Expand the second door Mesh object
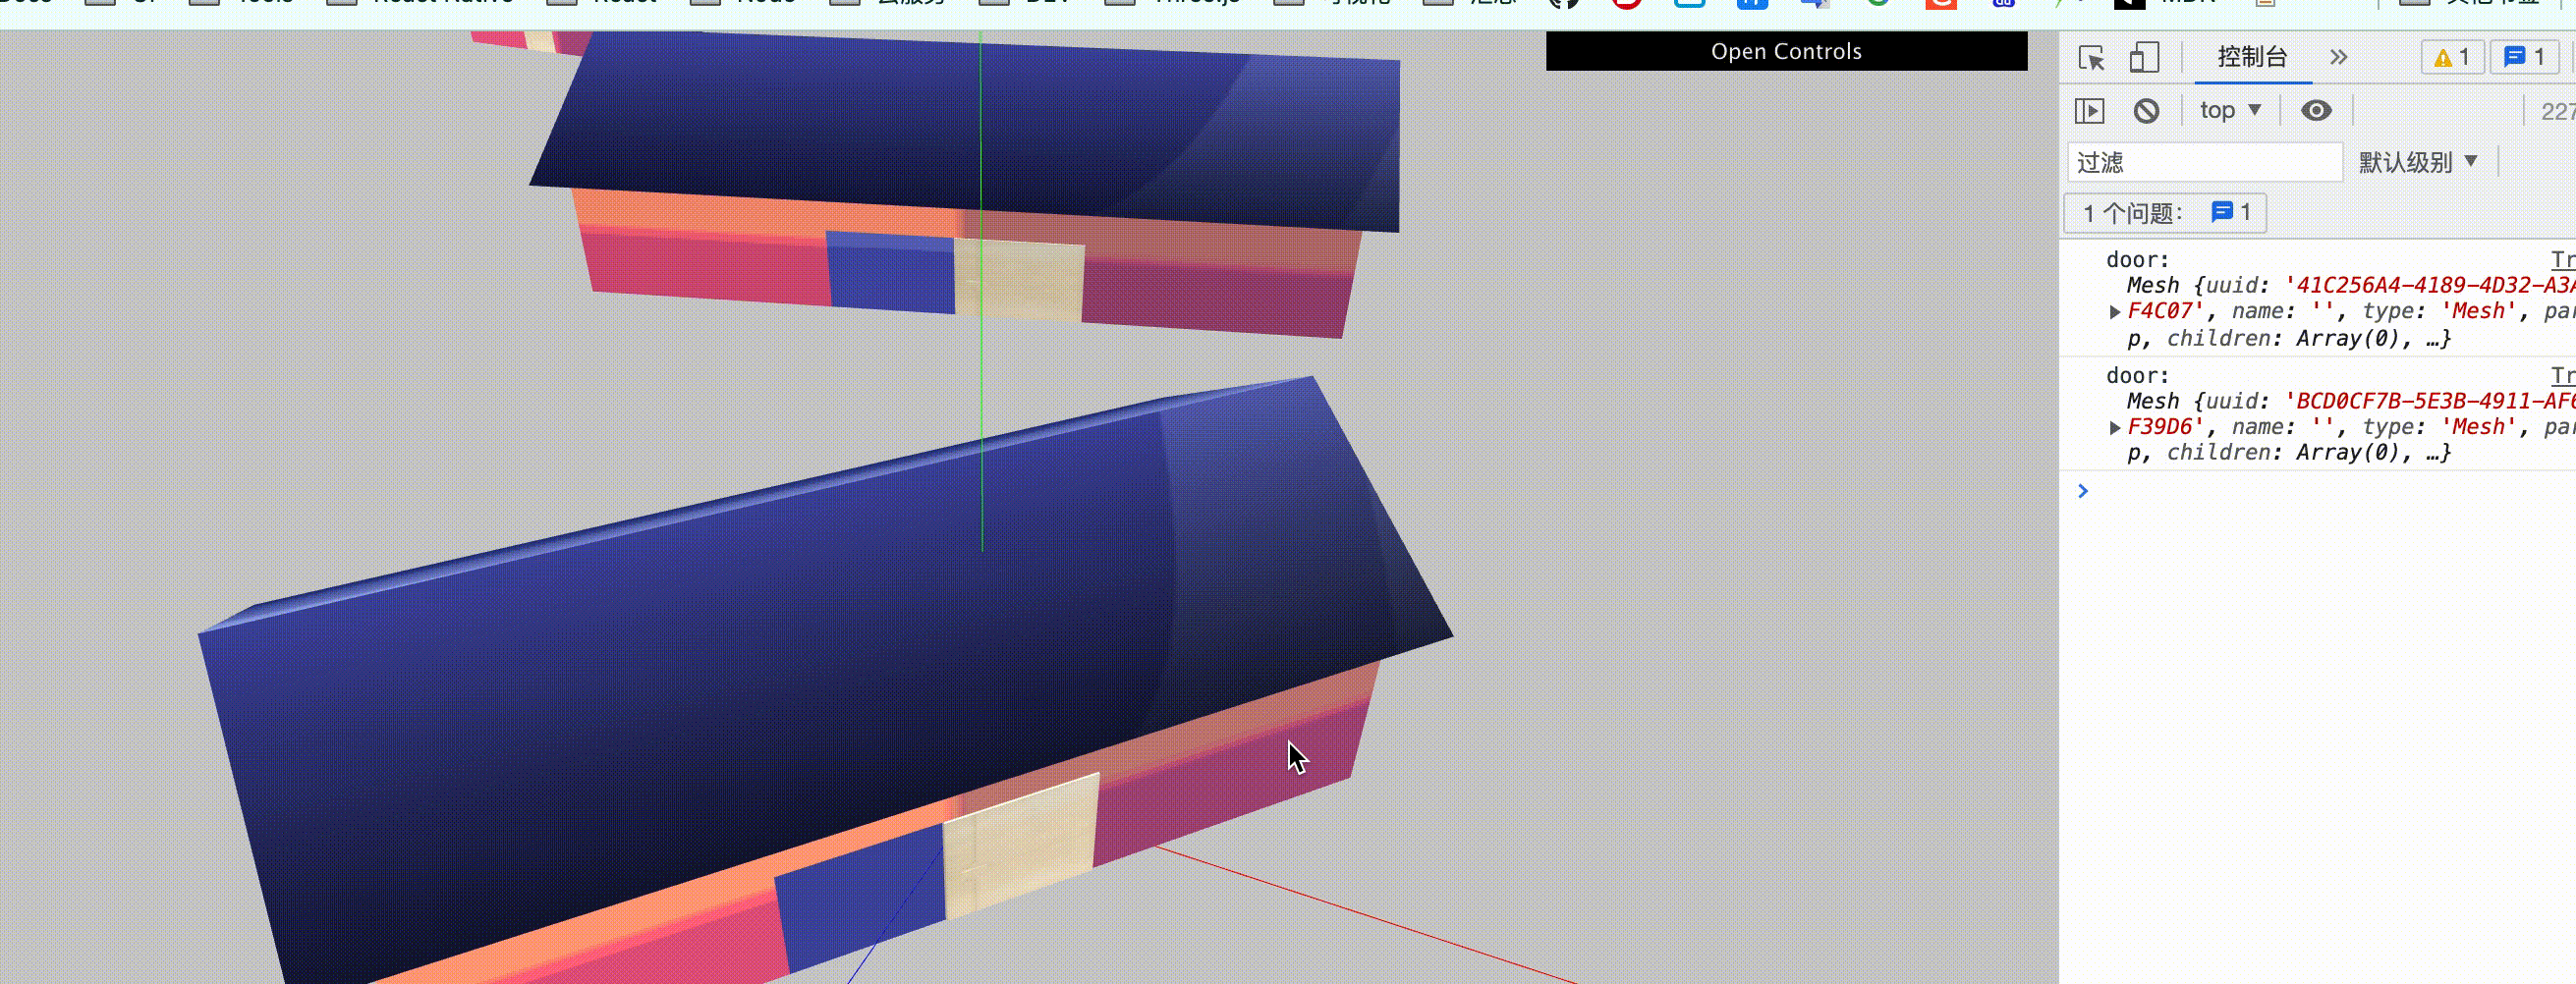This screenshot has width=2576, height=984. (2114, 428)
